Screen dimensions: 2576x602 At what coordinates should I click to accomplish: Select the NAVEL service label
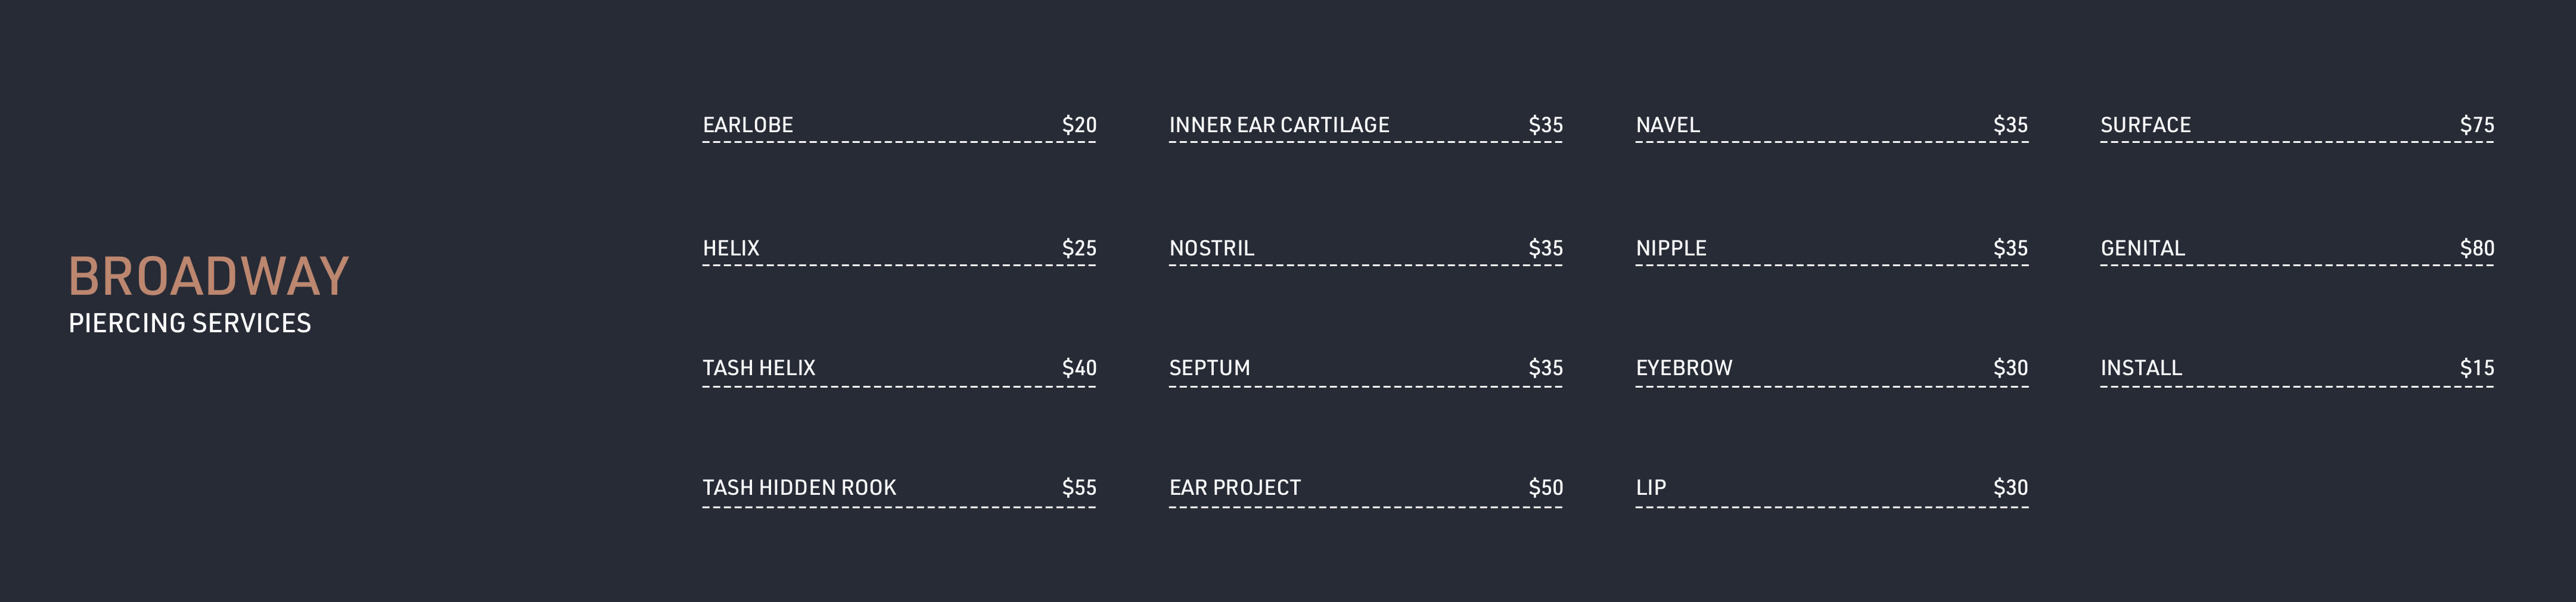point(1668,125)
